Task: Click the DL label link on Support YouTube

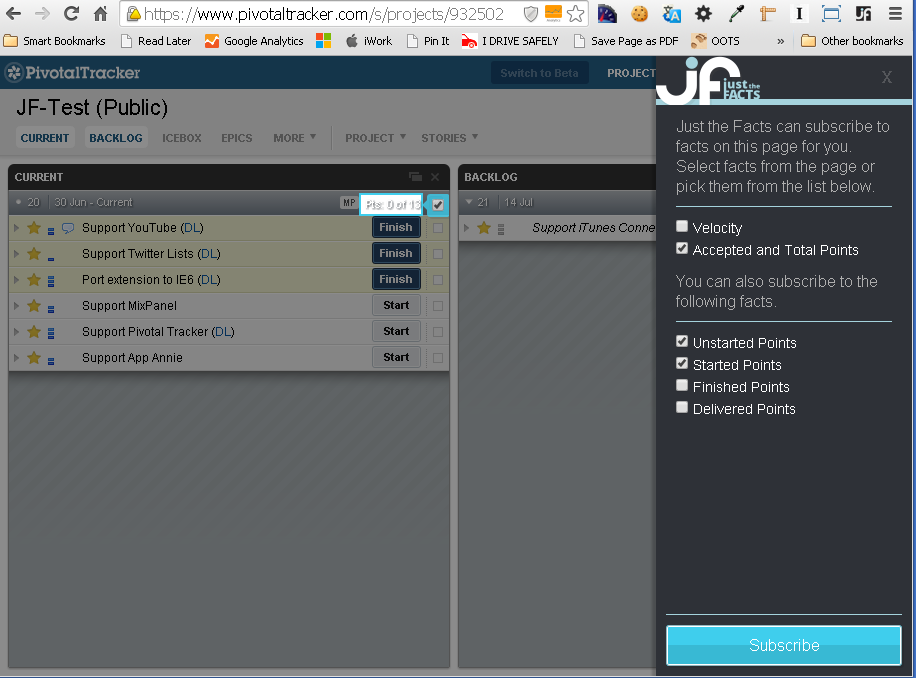Action: tap(192, 228)
